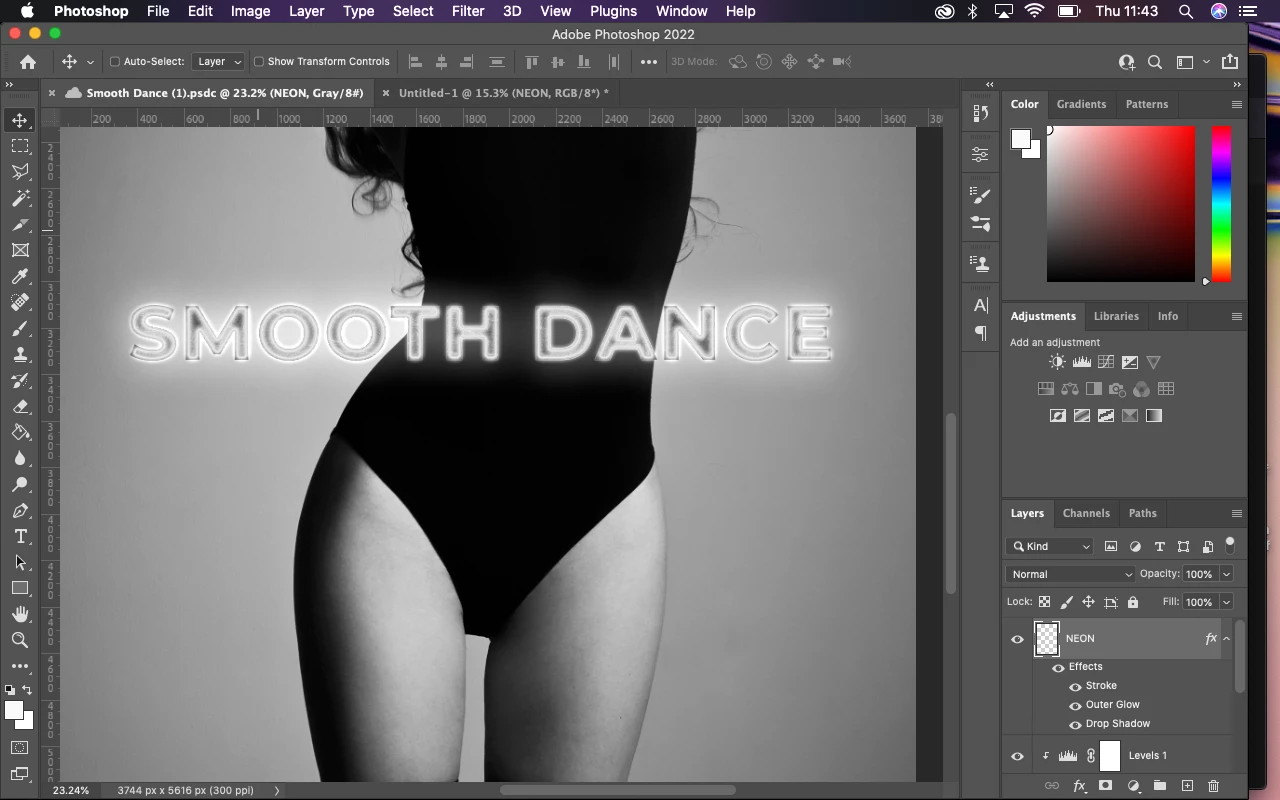1280x800 pixels.
Task: Collapse the NEON layer effects list
Action: [1227, 639]
